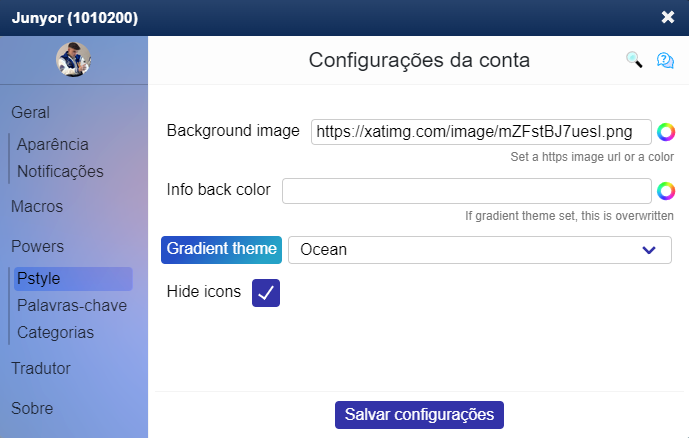Expand the Ocean gradient theme dropdown
Viewport: 689px width, 438px height.
[479, 250]
